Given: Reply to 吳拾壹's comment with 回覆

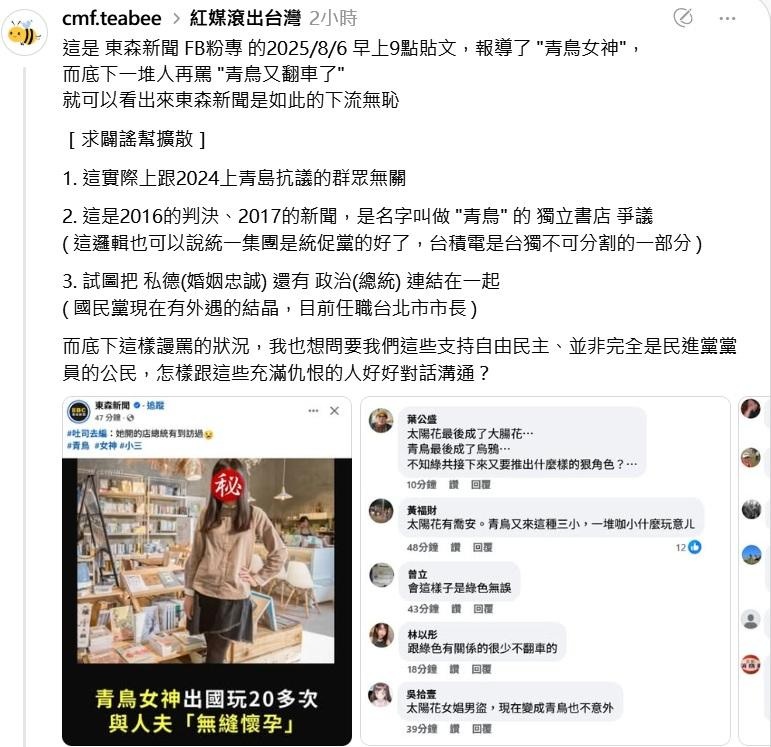Looking at the screenshot, I should coord(482,729).
